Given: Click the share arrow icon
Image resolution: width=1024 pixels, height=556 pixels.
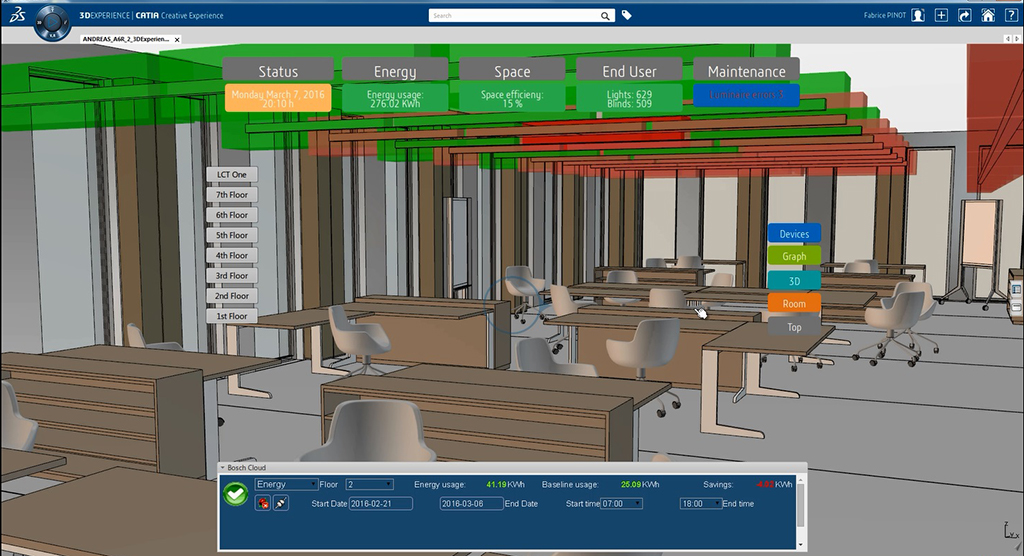Looking at the screenshot, I should click(964, 16).
